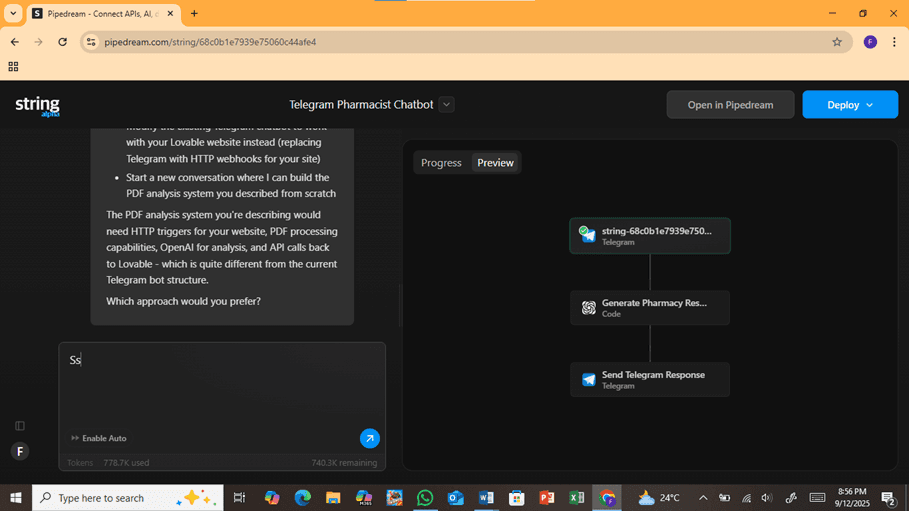This screenshot has width=909, height=511.
Task: Open File Explorer from taskbar
Action: [333, 498]
